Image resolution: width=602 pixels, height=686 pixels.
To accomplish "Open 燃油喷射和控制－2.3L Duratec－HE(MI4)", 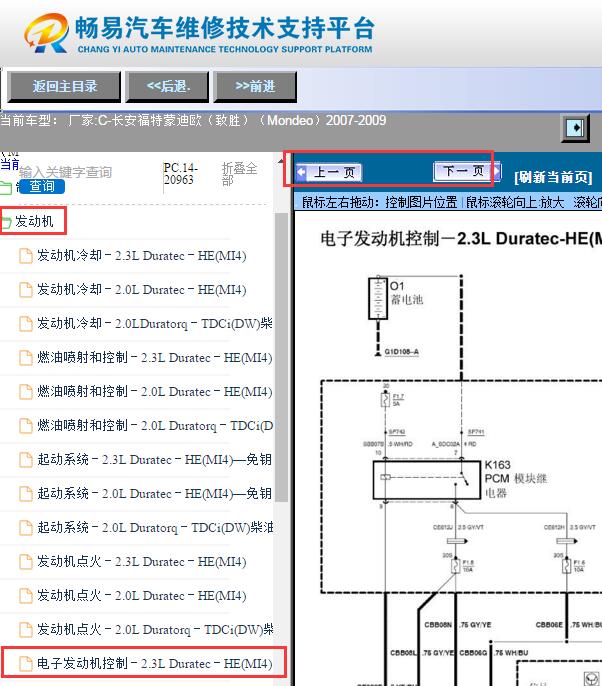I will pos(154,358).
